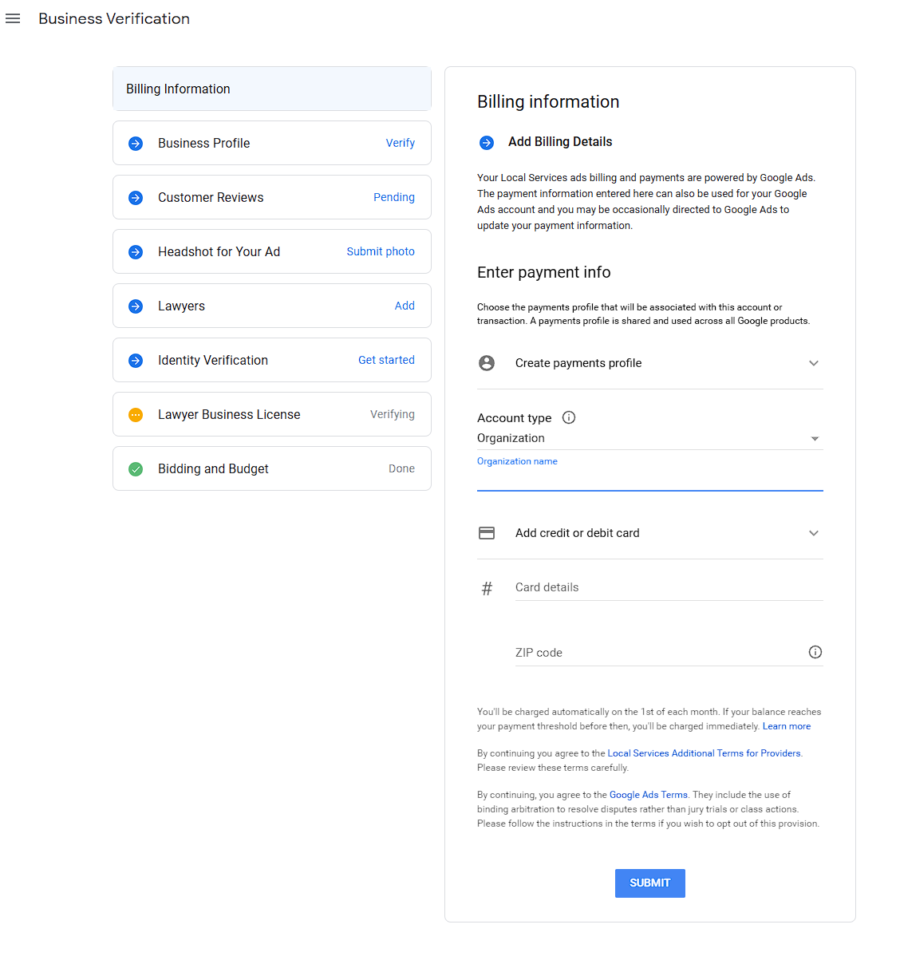
Task: Click into the Card details field
Action: pos(667,587)
